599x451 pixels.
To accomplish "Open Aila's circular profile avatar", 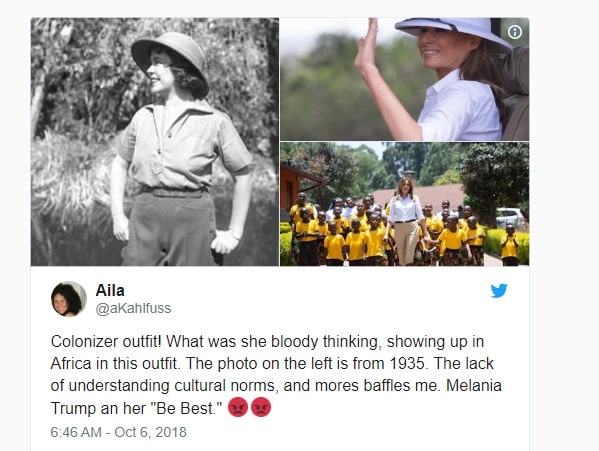I will pyautogui.click(x=69, y=299).
